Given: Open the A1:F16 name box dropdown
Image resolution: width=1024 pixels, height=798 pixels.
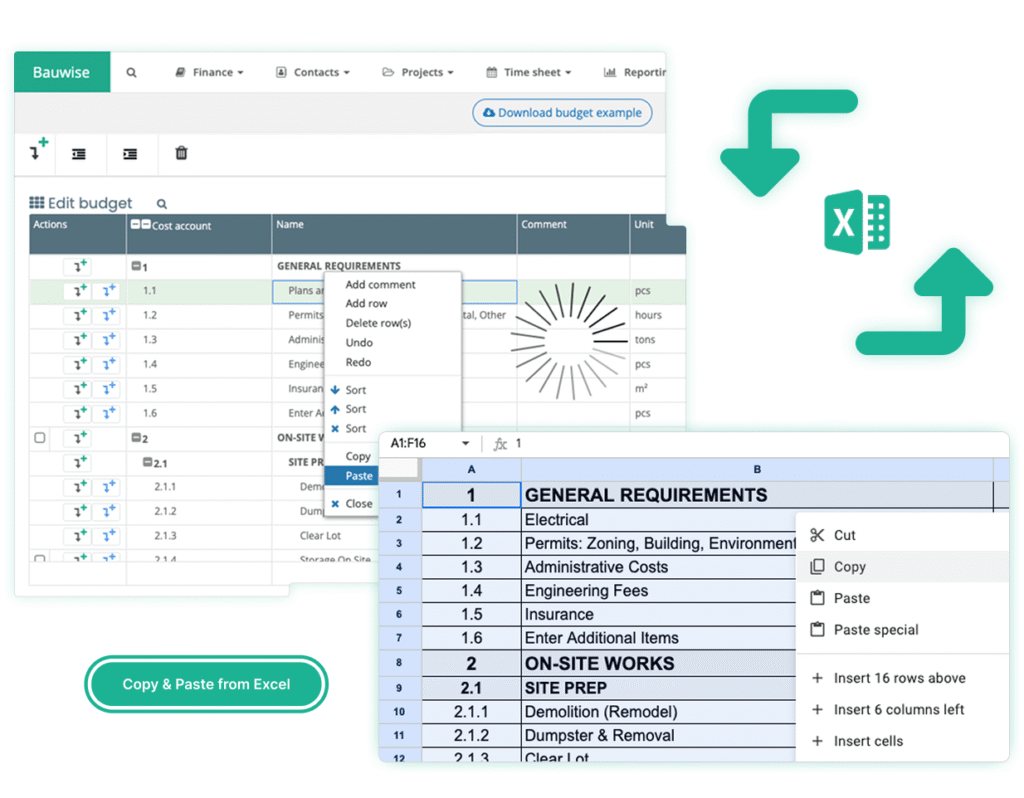Looking at the screenshot, I should [463, 445].
